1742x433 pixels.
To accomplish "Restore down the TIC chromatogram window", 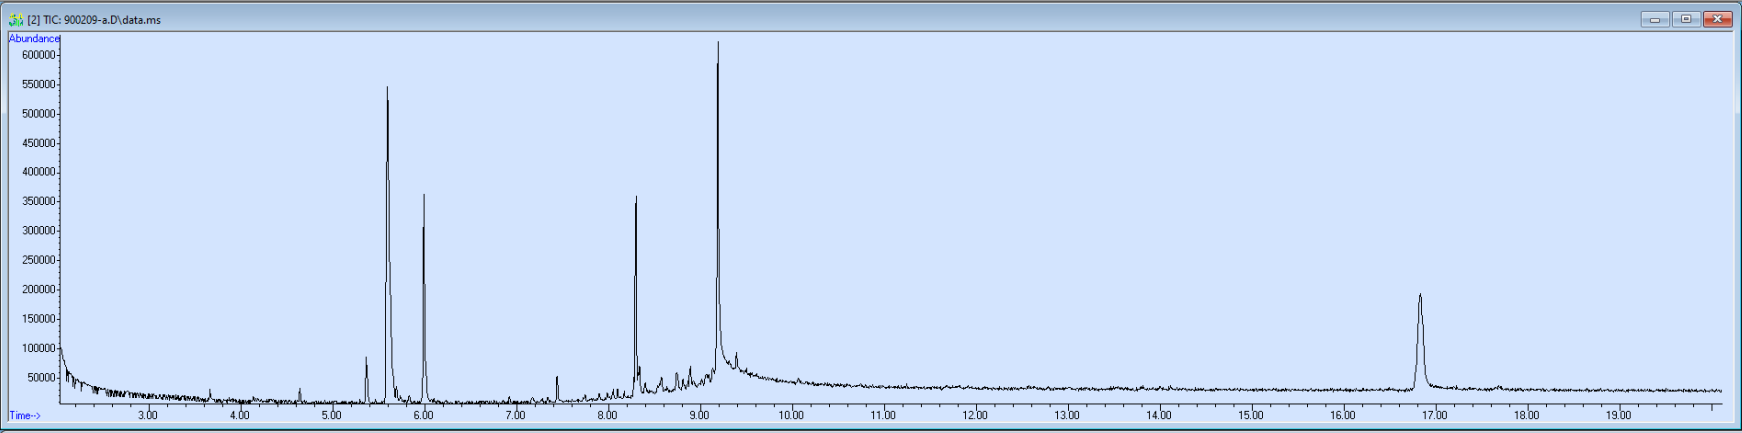I will 1686,19.
